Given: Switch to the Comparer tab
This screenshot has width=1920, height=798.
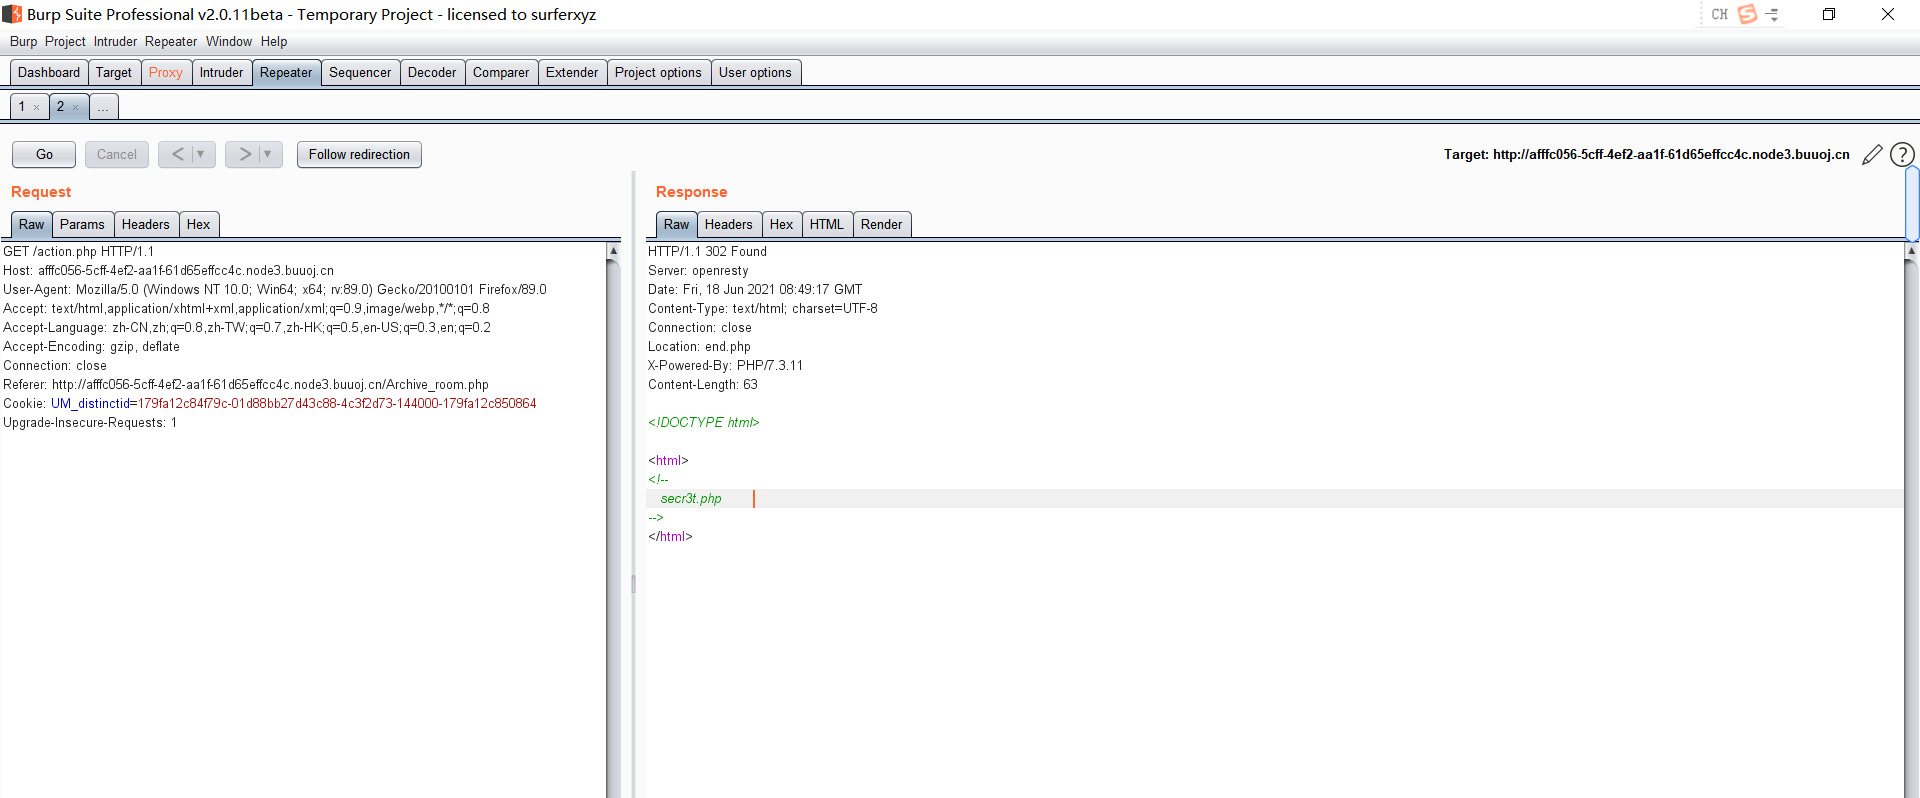Looking at the screenshot, I should [x=501, y=72].
